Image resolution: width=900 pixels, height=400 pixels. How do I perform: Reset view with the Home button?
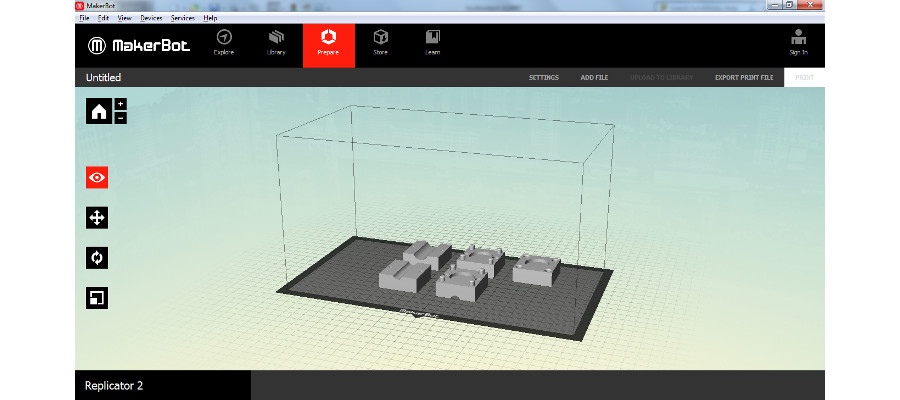tap(99, 111)
